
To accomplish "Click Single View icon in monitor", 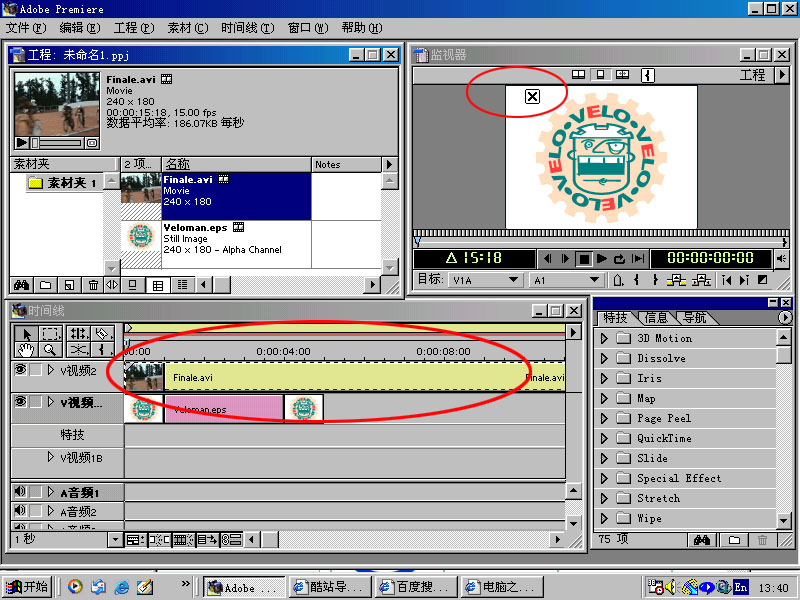I will click(601, 75).
